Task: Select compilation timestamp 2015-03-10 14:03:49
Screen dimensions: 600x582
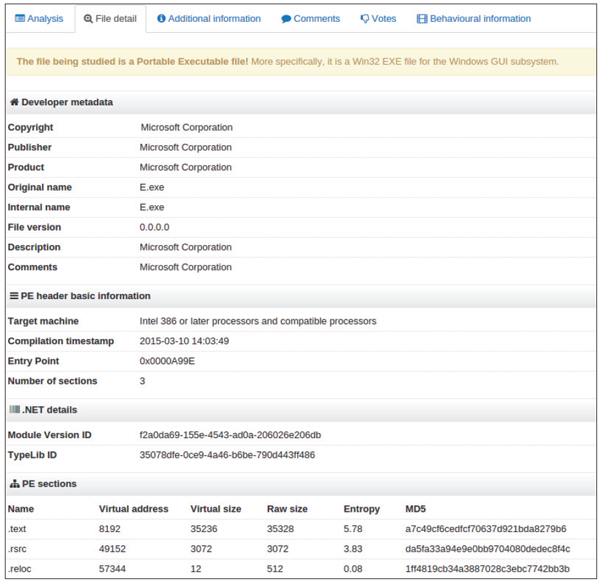Action: tap(184, 341)
